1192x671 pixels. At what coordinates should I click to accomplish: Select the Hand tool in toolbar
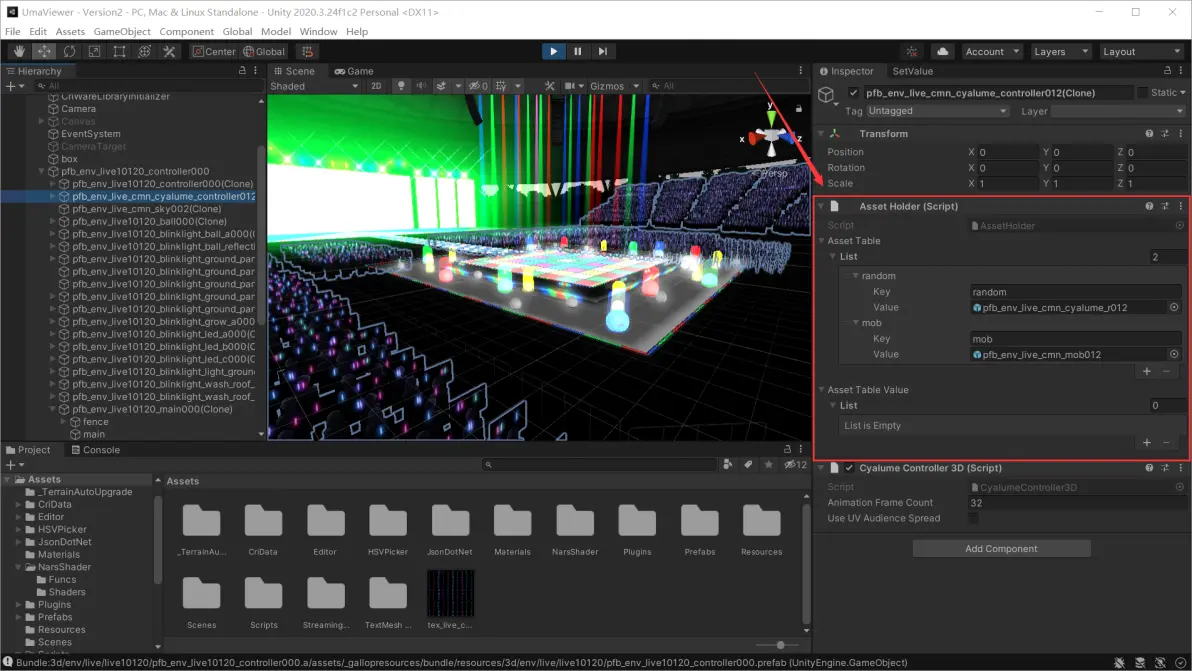pyautogui.click(x=19, y=51)
